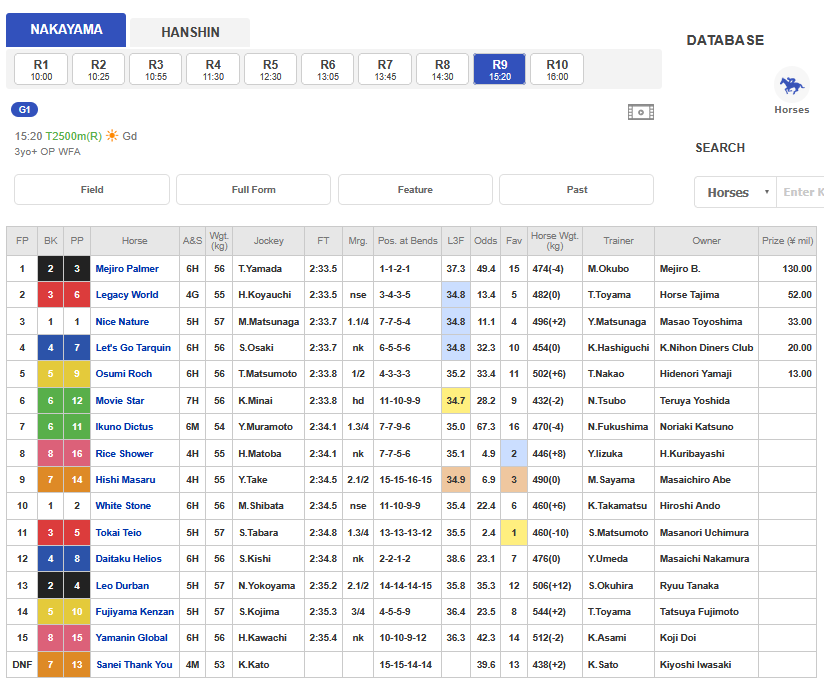Click the G1 grade badge

click(24, 110)
